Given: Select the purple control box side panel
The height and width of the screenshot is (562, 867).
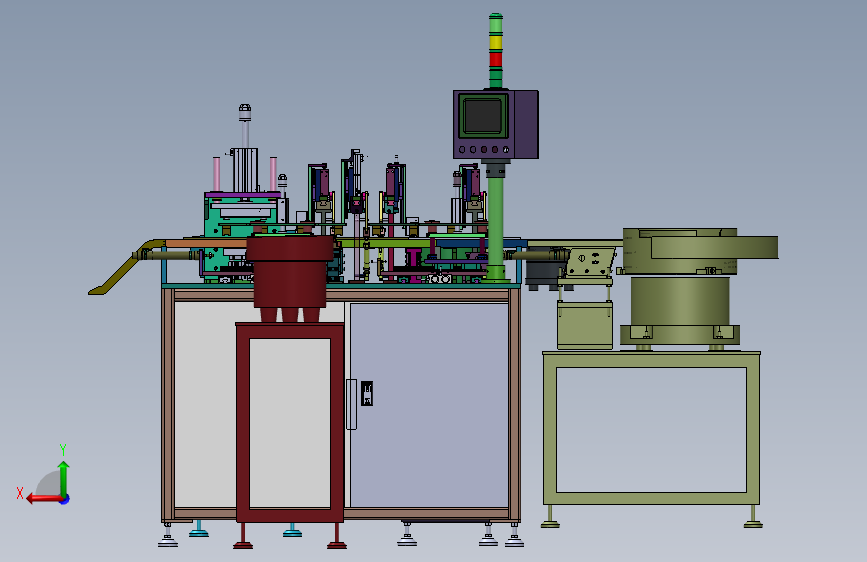Looking at the screenshot, I should tap(526, 124).
